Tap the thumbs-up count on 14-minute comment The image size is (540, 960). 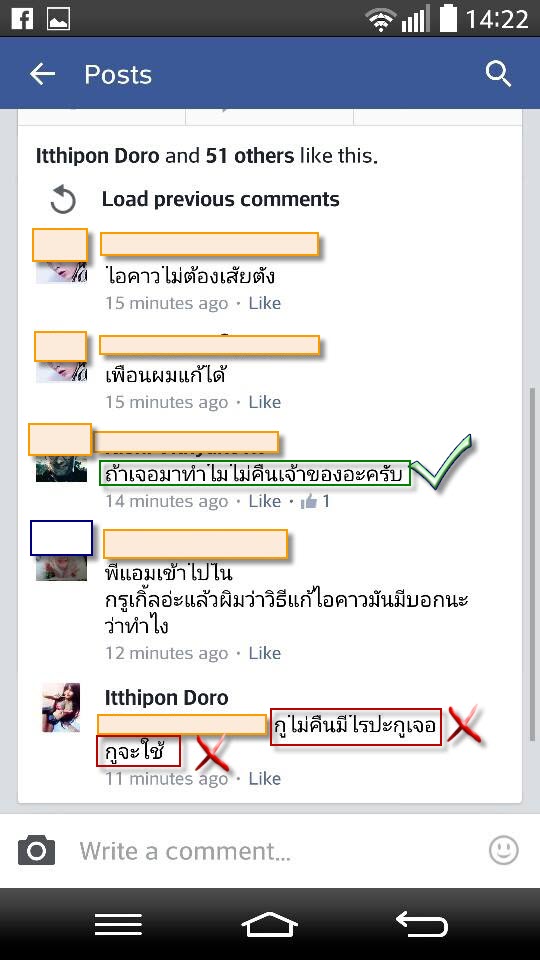point(315,501)
